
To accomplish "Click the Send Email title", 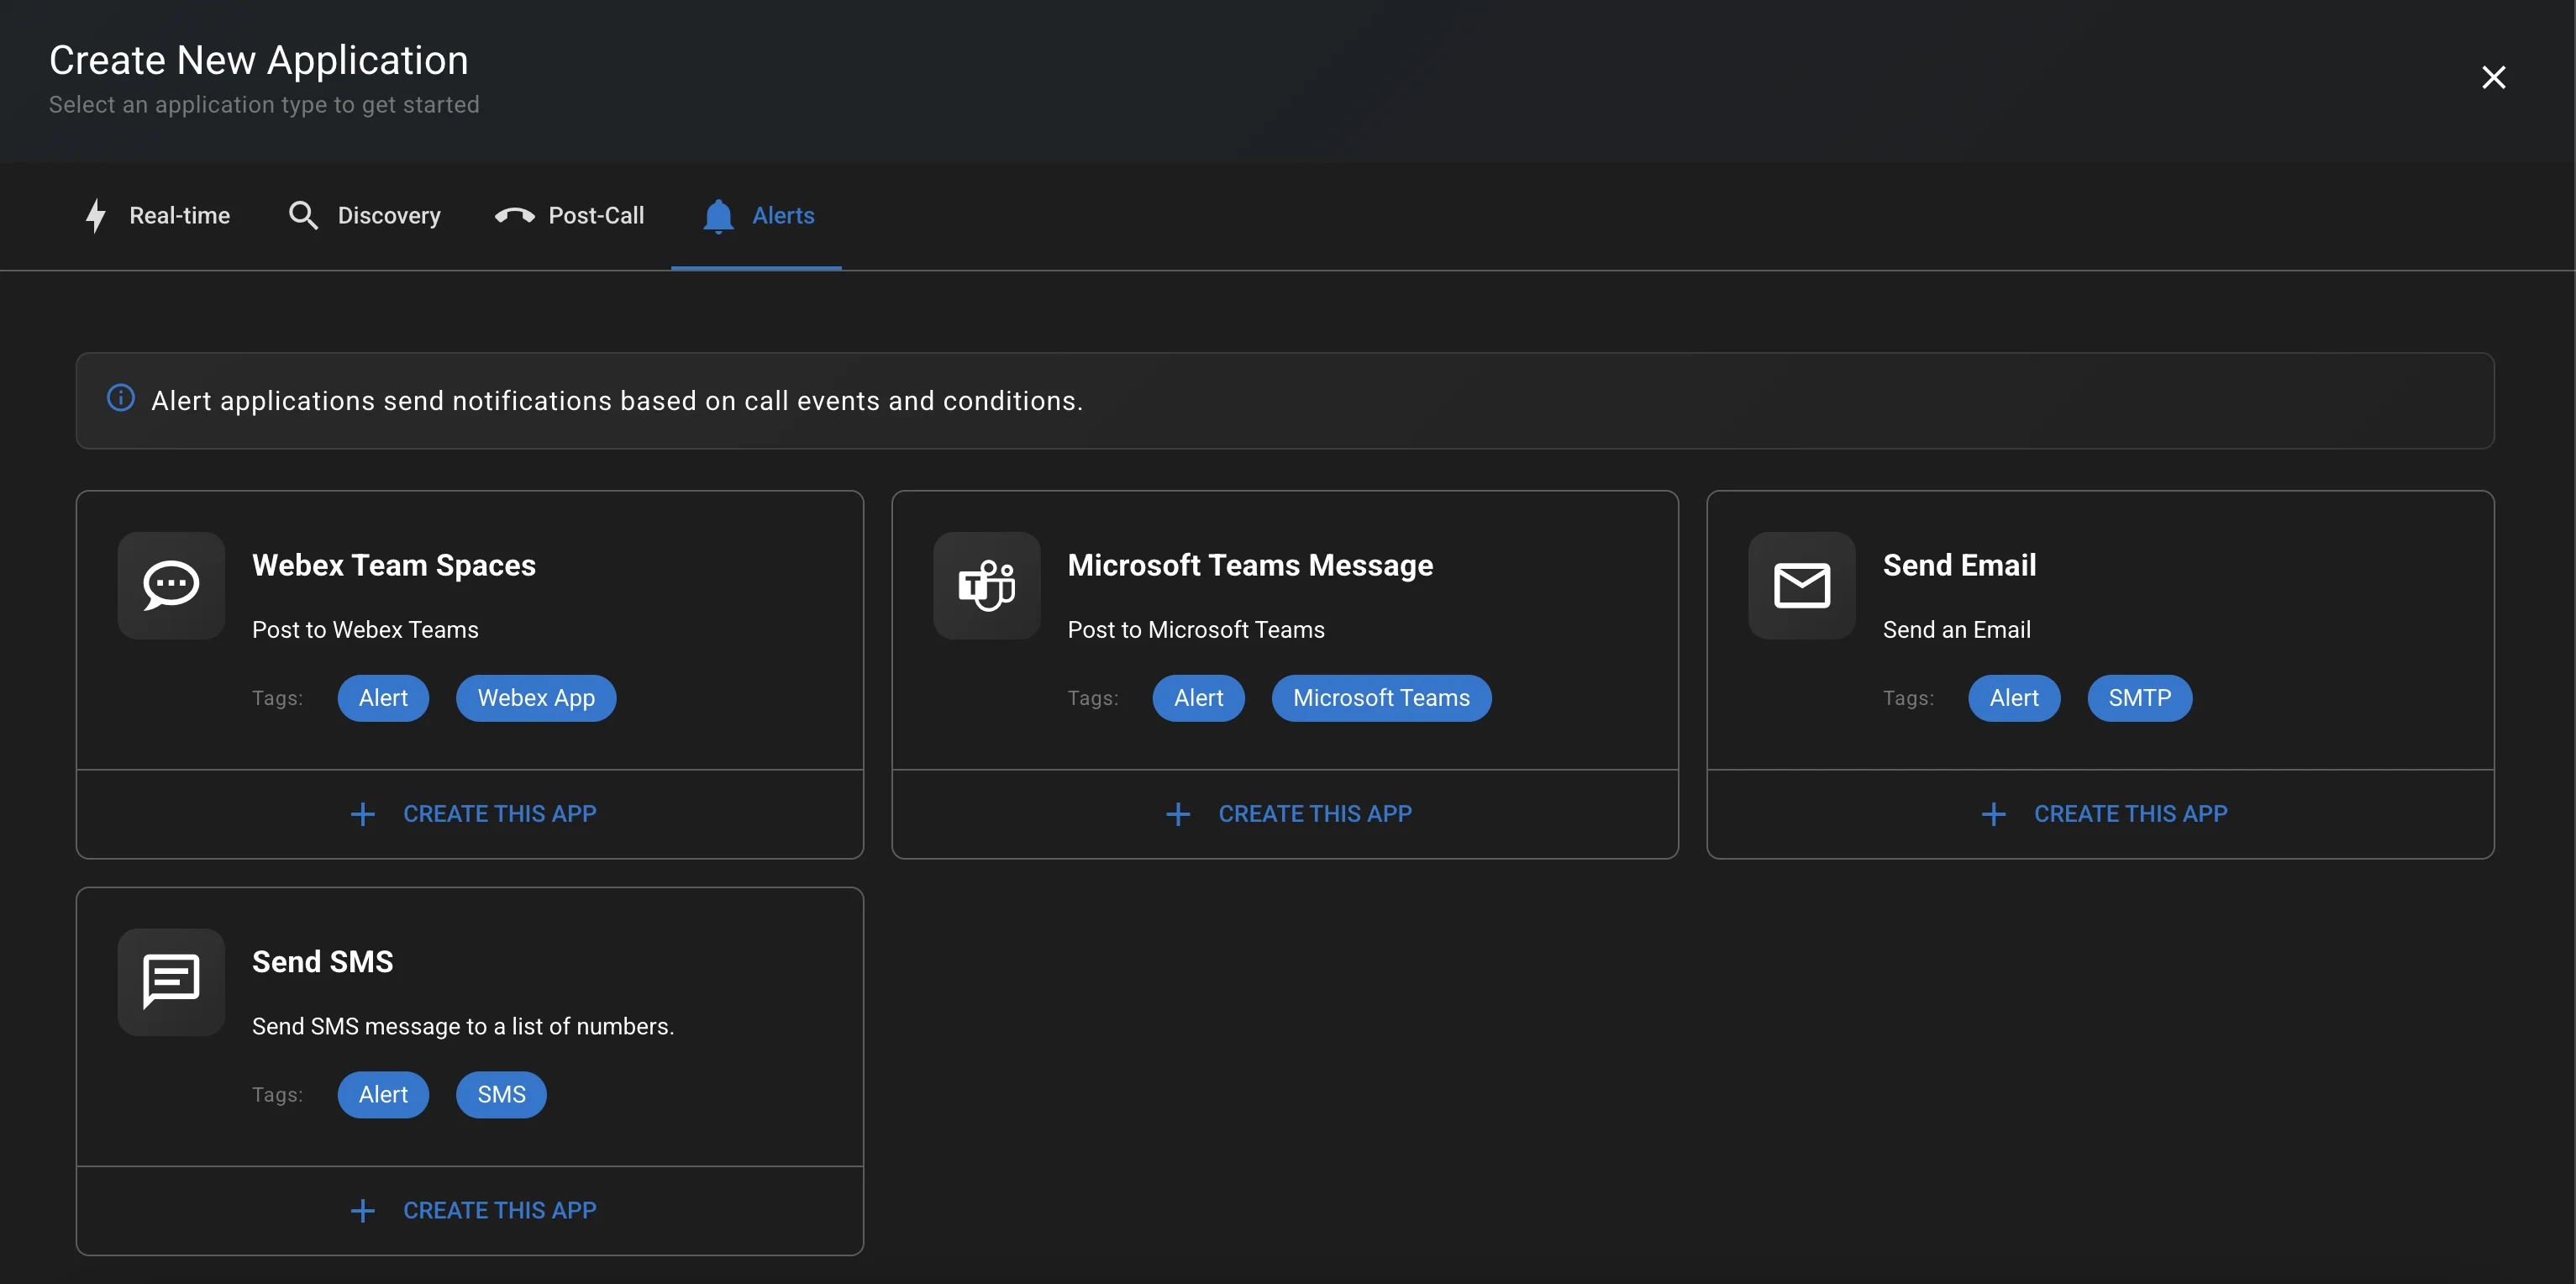I will pyautogui.click(x=1959, y=565).
